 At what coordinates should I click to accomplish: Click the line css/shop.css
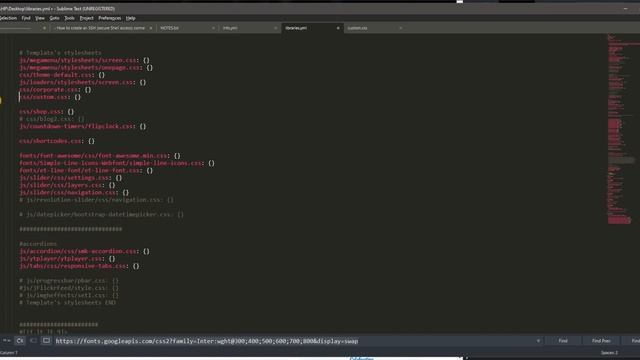[47, 111]
